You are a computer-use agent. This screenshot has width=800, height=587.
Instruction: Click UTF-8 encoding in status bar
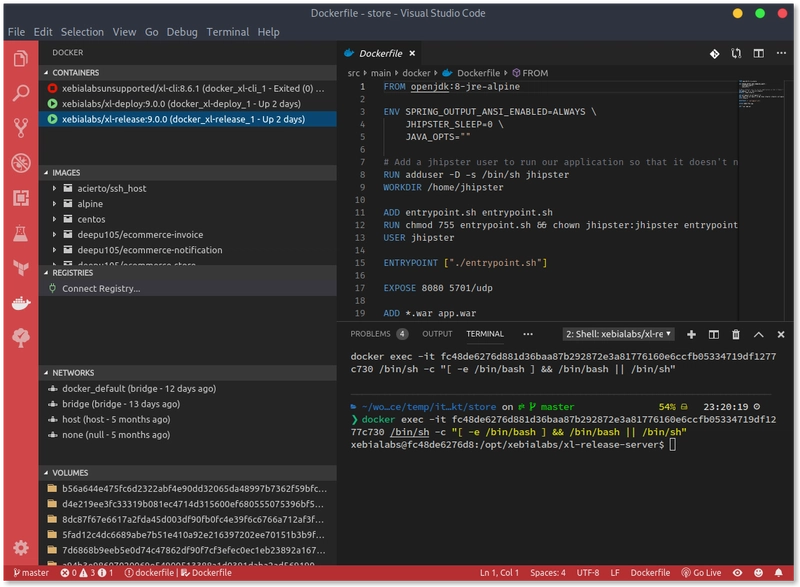(588, 573)
